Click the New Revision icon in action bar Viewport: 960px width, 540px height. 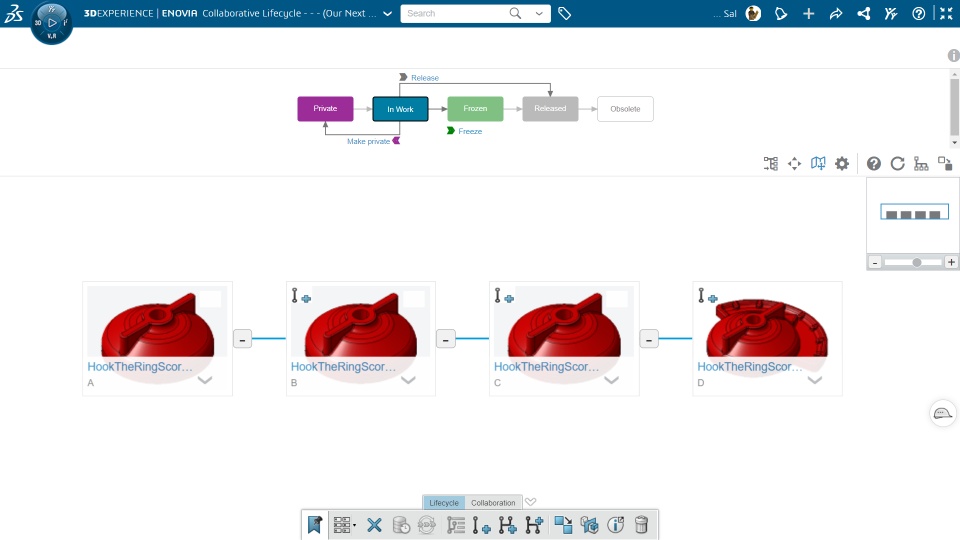tap(481, 525)
